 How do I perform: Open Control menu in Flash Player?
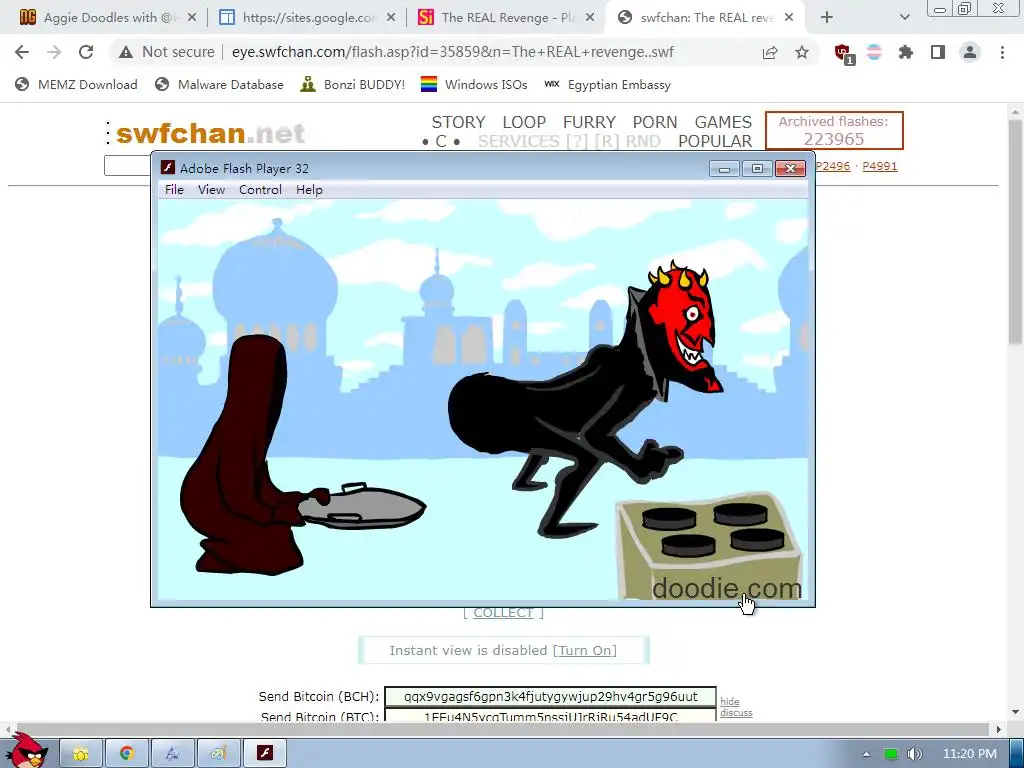pos(260,189)
